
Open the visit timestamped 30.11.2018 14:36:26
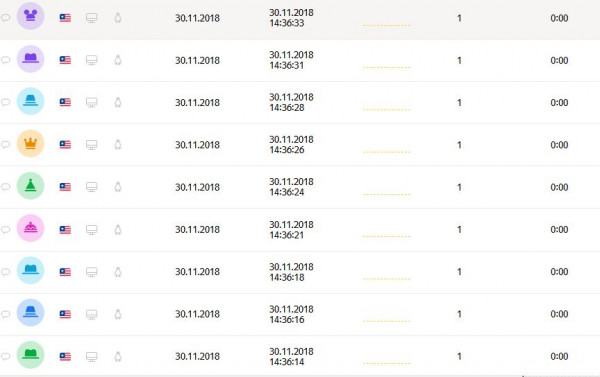(291, 145)
